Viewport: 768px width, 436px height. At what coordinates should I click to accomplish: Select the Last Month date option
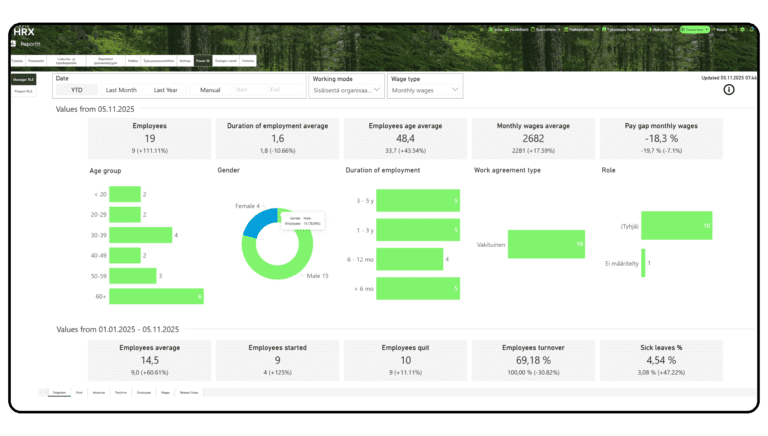[121, 90]
